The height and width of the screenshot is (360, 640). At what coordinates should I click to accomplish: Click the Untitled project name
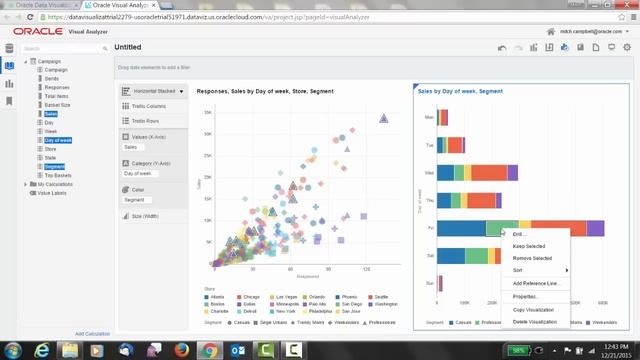point(128,47)
